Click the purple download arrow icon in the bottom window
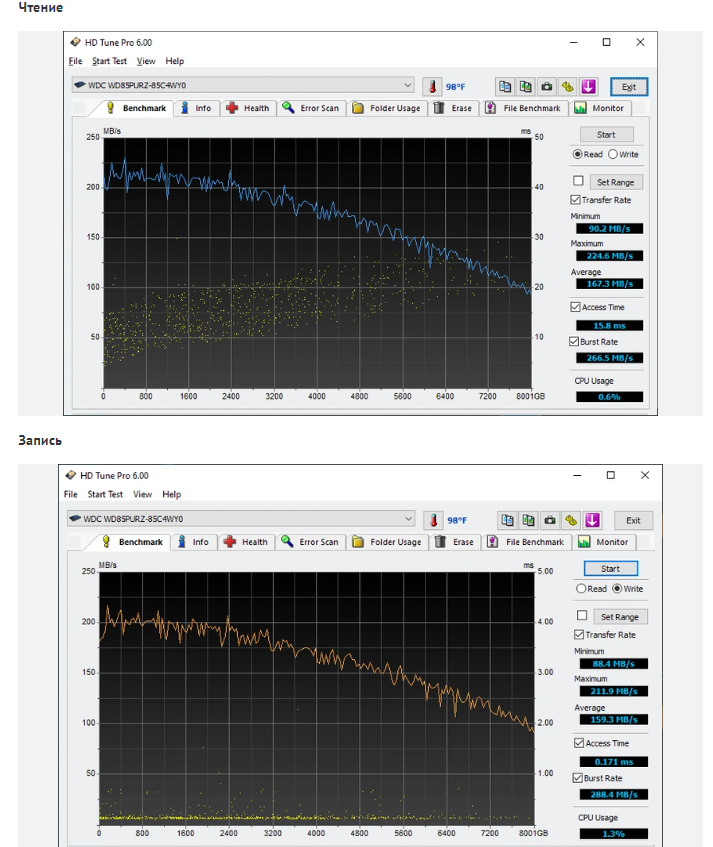Viewport: 713px width, 847px height. [592, 520]
